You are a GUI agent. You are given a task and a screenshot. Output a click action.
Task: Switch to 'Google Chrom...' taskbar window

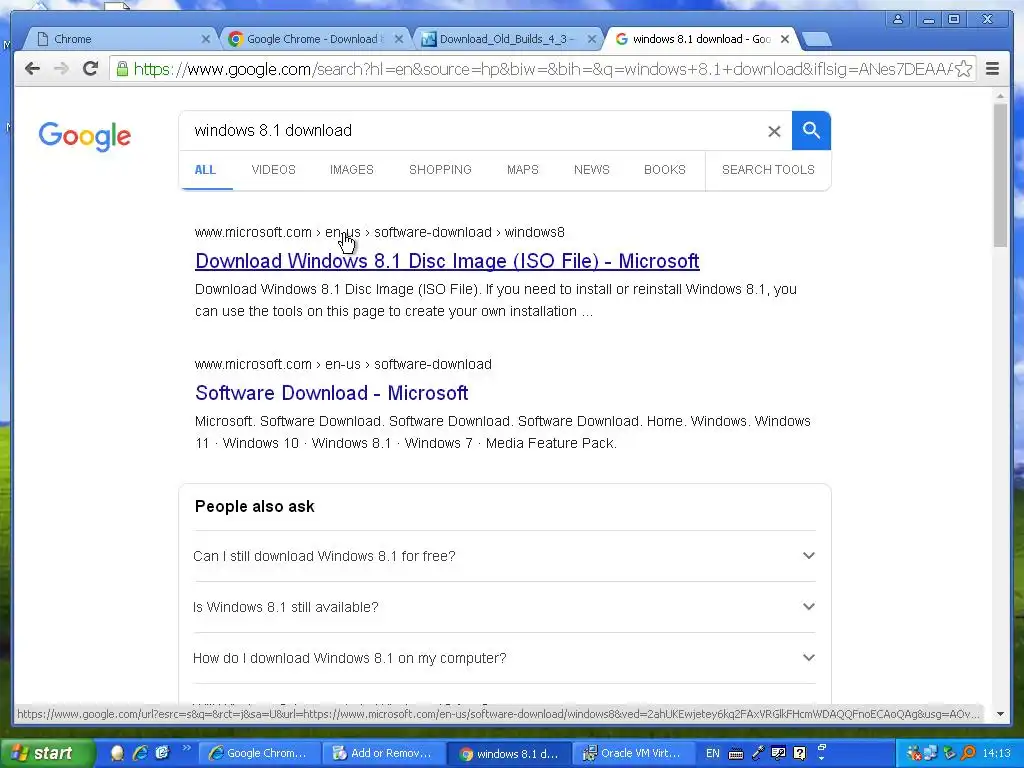259,753
